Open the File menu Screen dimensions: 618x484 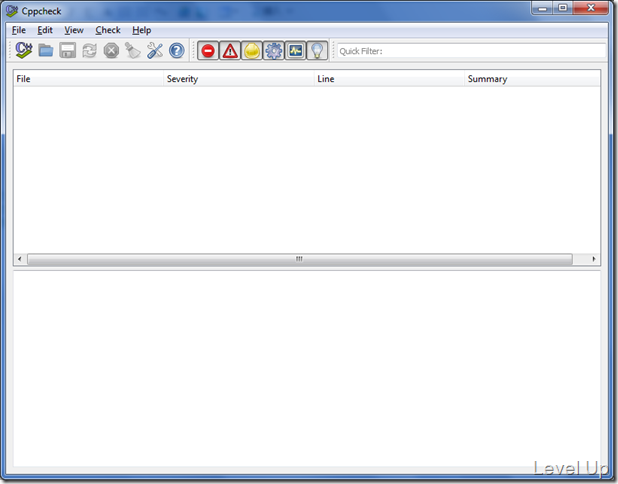click(19, 30)
